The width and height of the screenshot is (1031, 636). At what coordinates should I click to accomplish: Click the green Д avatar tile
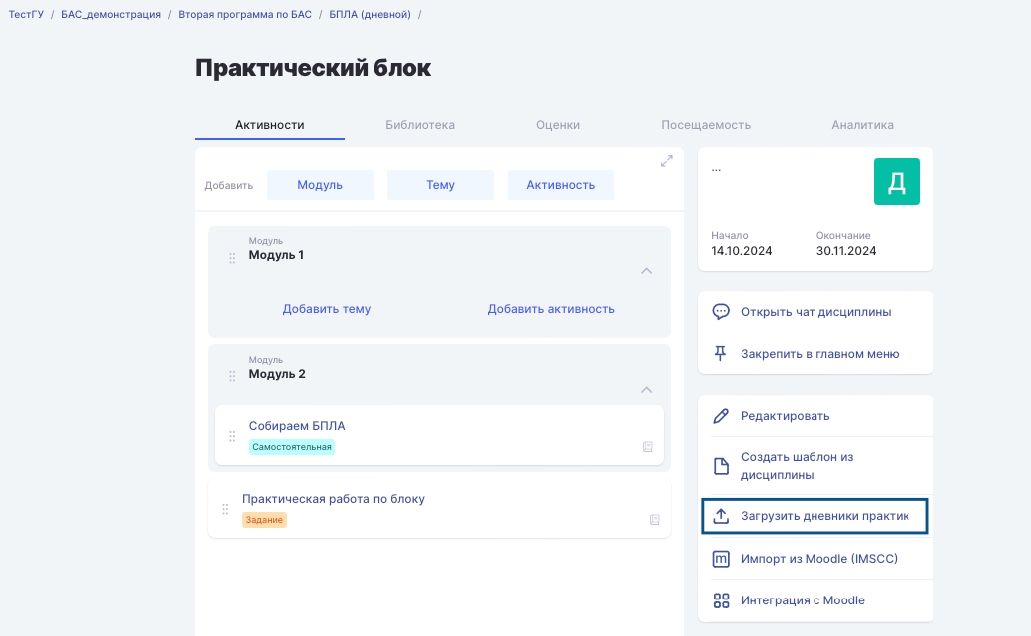pyautogui.click(x=896, y=182)
